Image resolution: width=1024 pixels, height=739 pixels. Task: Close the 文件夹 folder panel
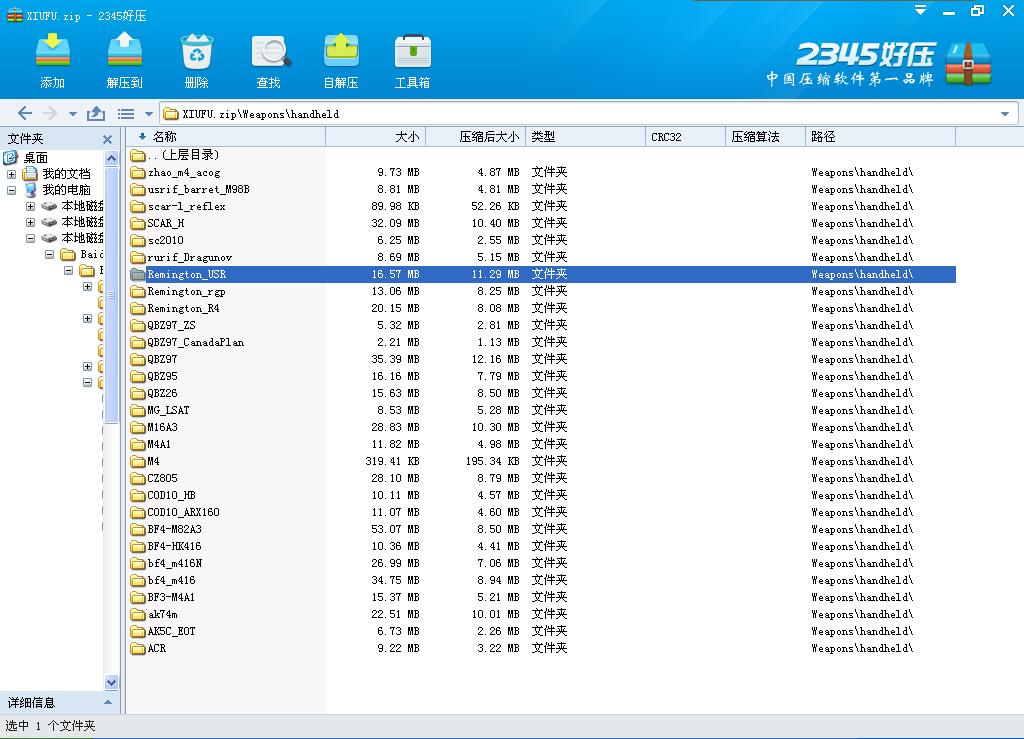108,139
